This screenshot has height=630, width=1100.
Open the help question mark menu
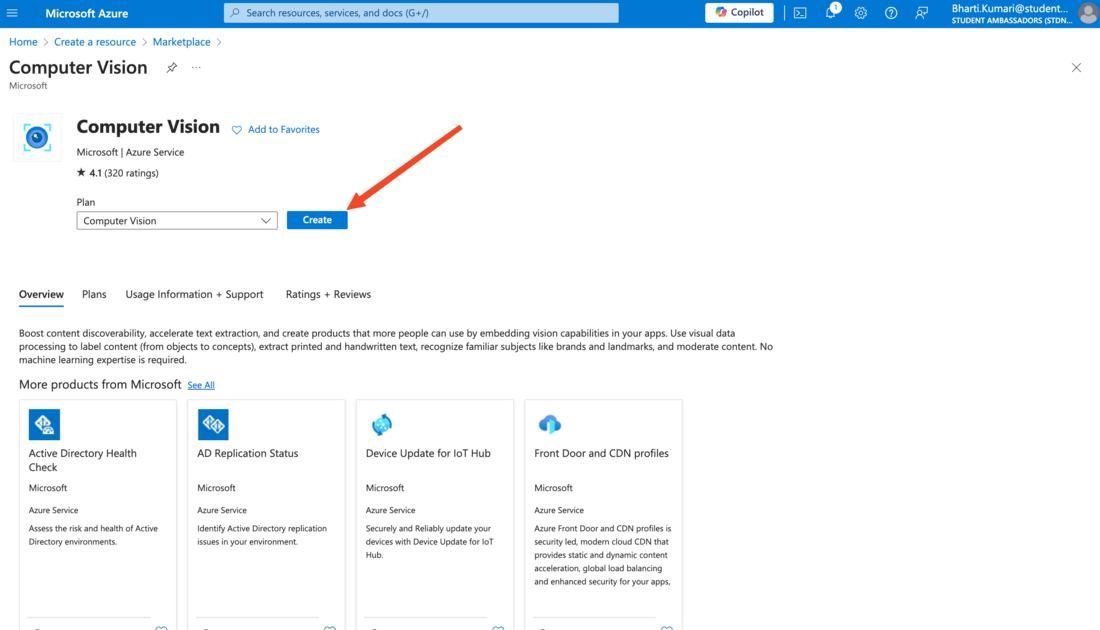[x=891, y=13]
